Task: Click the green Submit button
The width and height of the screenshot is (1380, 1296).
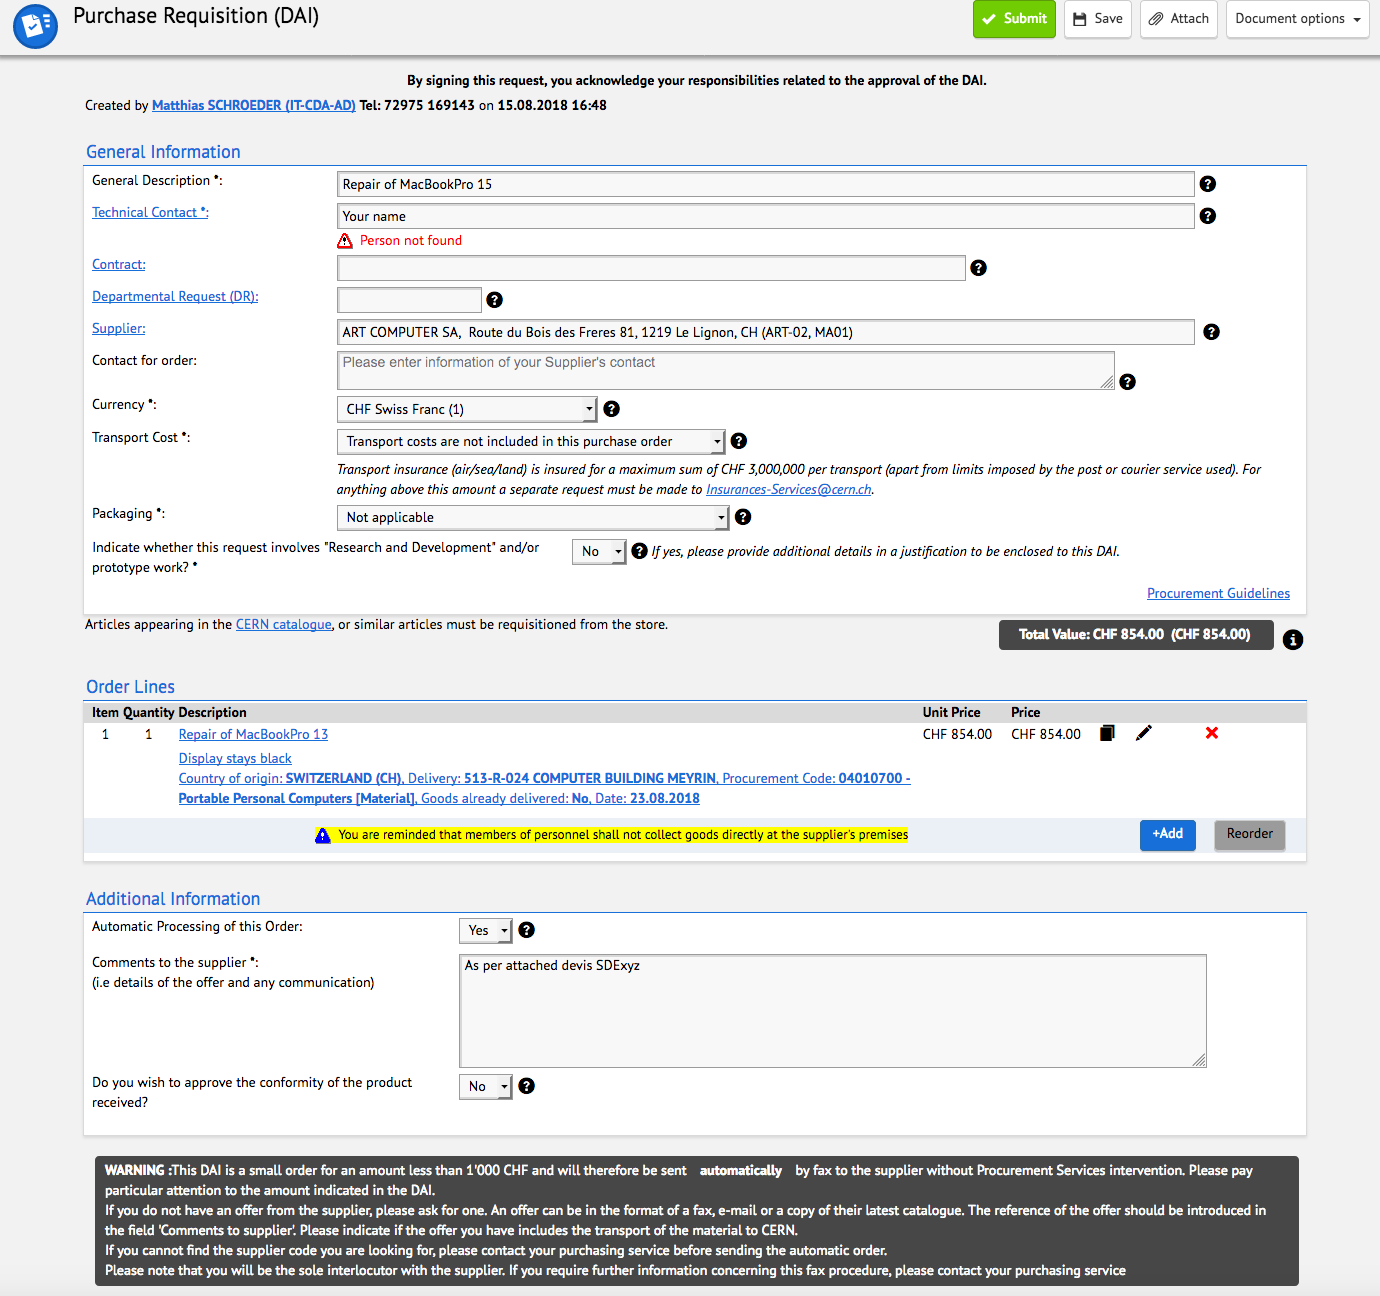Action: [1014, 19]
